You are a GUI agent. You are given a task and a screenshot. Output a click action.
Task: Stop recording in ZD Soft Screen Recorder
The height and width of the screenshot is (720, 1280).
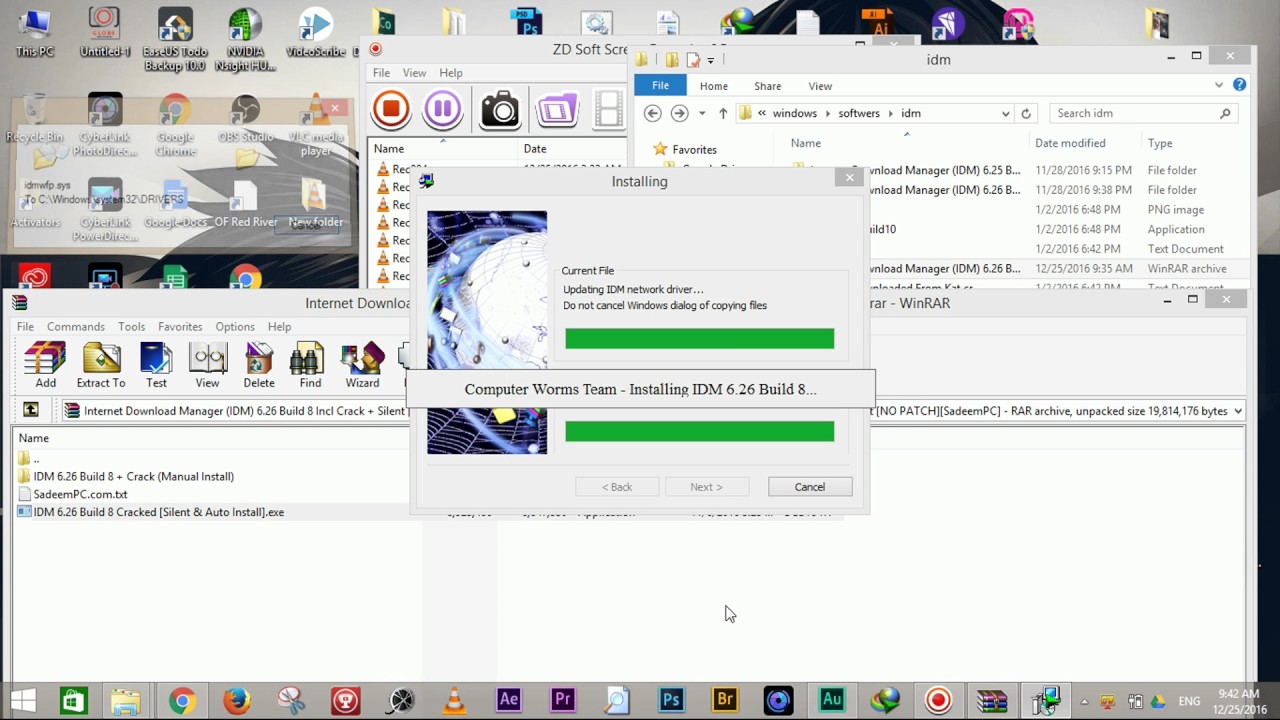391,109
